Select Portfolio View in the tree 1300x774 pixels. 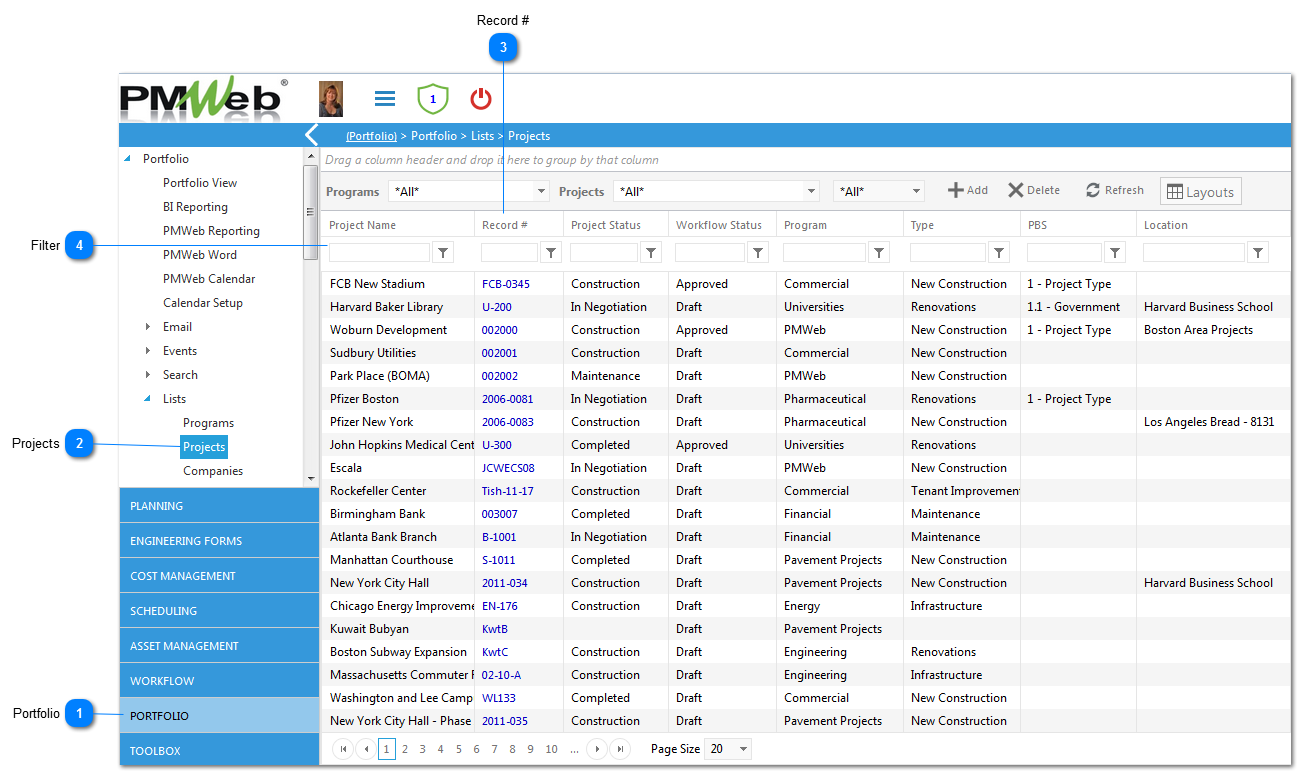(200, 183)
